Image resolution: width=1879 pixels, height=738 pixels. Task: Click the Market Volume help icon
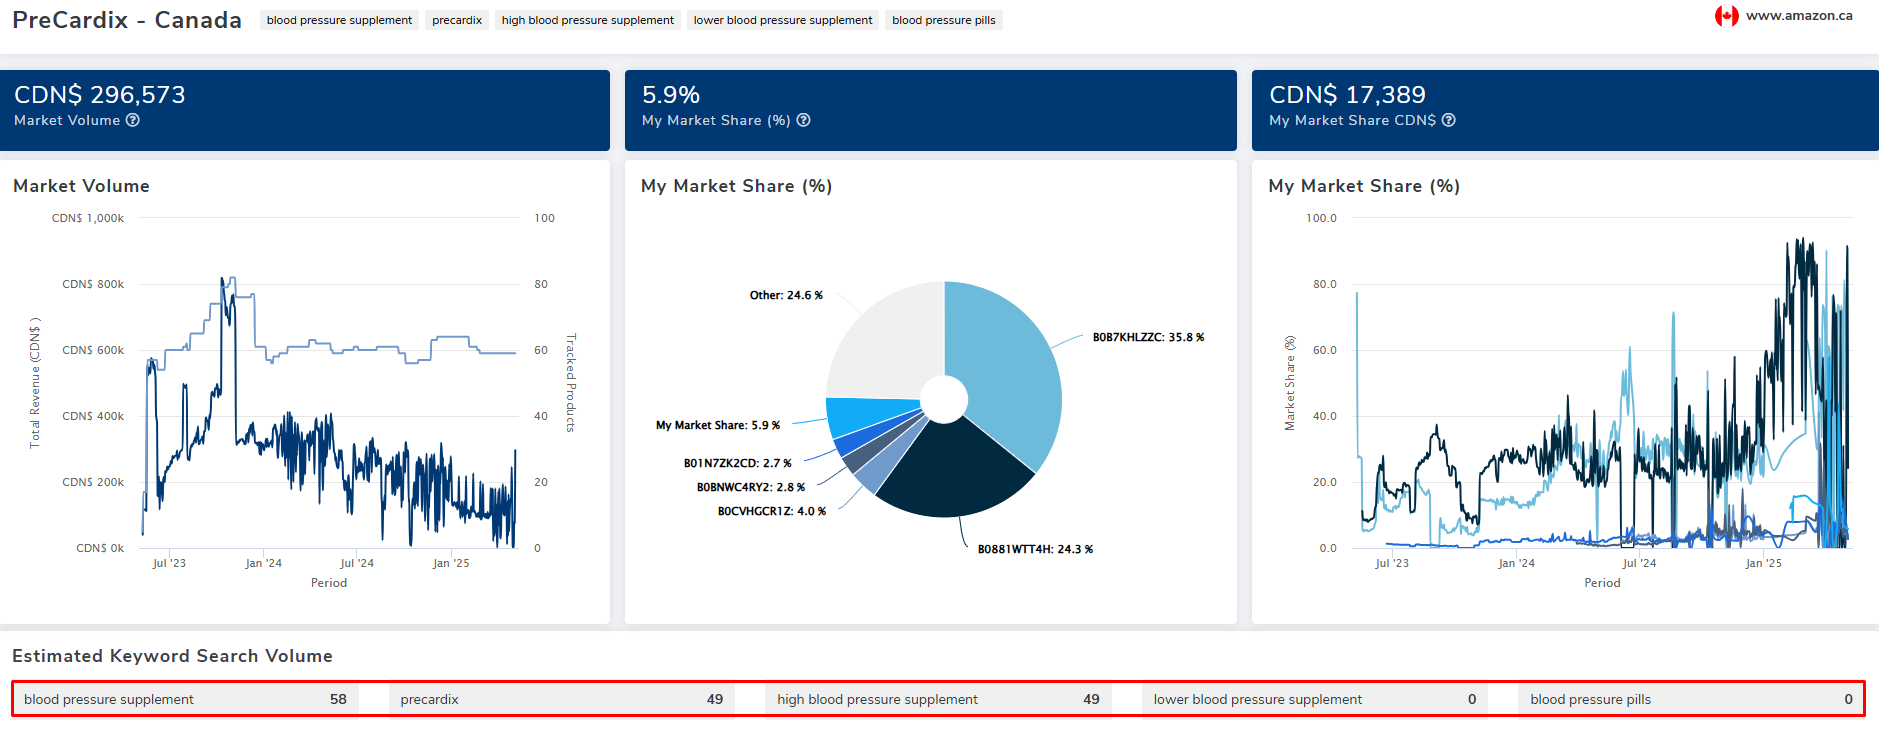(133, 120)
